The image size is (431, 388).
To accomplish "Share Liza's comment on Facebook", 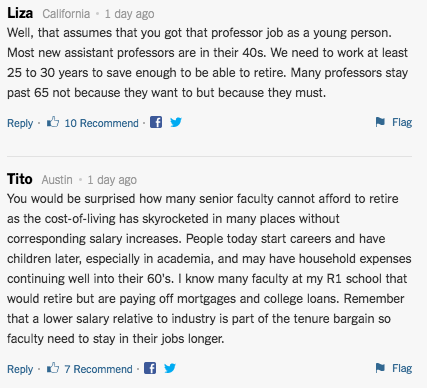I will click(x=156, y=122).
